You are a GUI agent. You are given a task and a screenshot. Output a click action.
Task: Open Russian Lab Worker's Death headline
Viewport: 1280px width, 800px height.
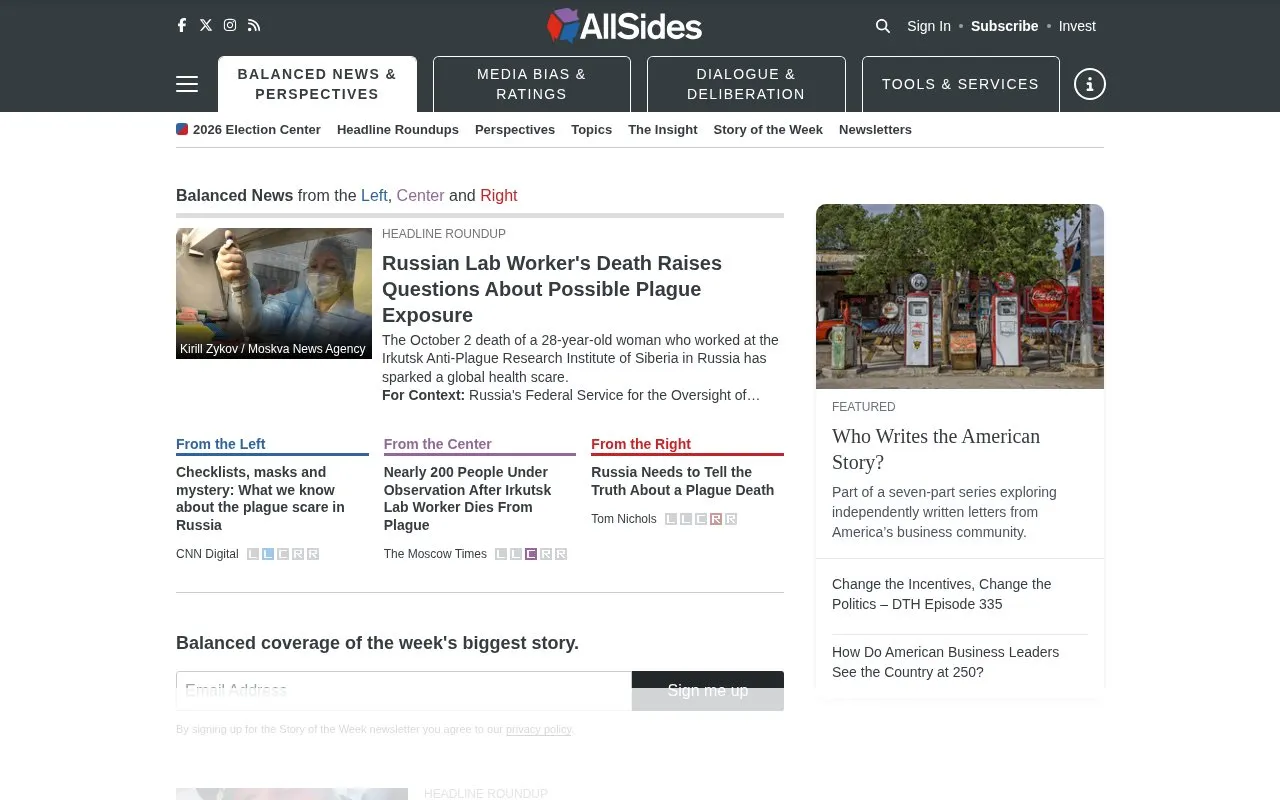tap(552, 289)
